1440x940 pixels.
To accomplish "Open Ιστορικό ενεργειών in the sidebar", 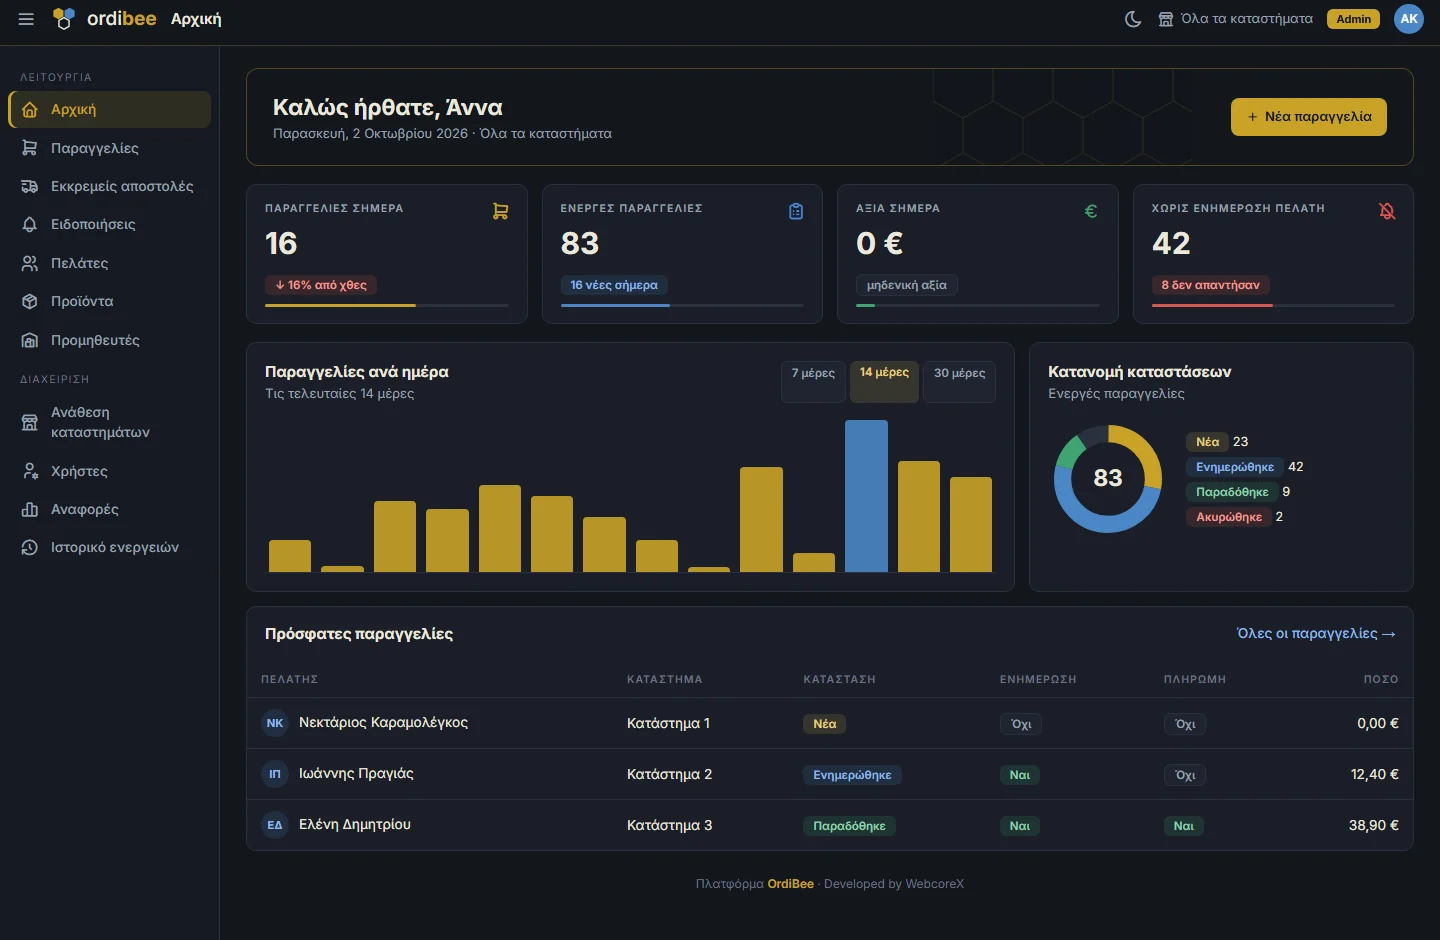I will tap(110, 547).
